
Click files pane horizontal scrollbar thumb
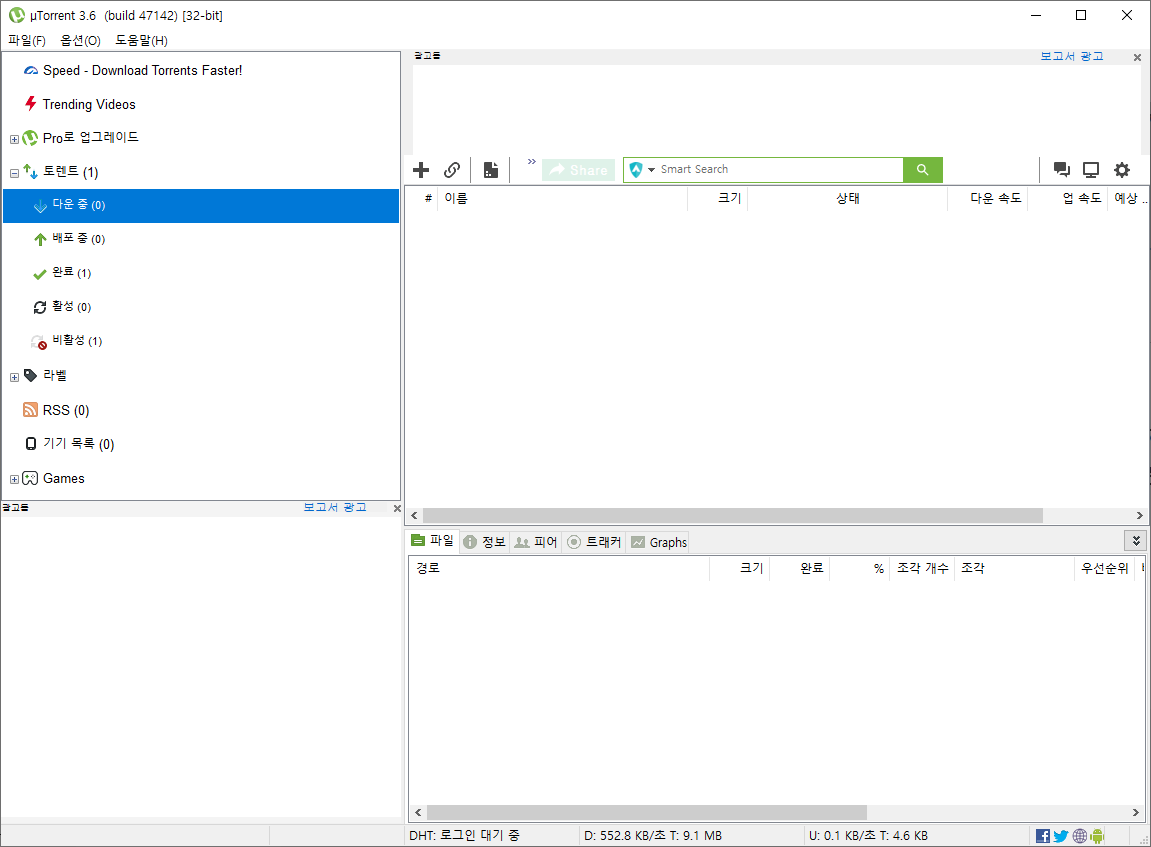pos(647,813)
